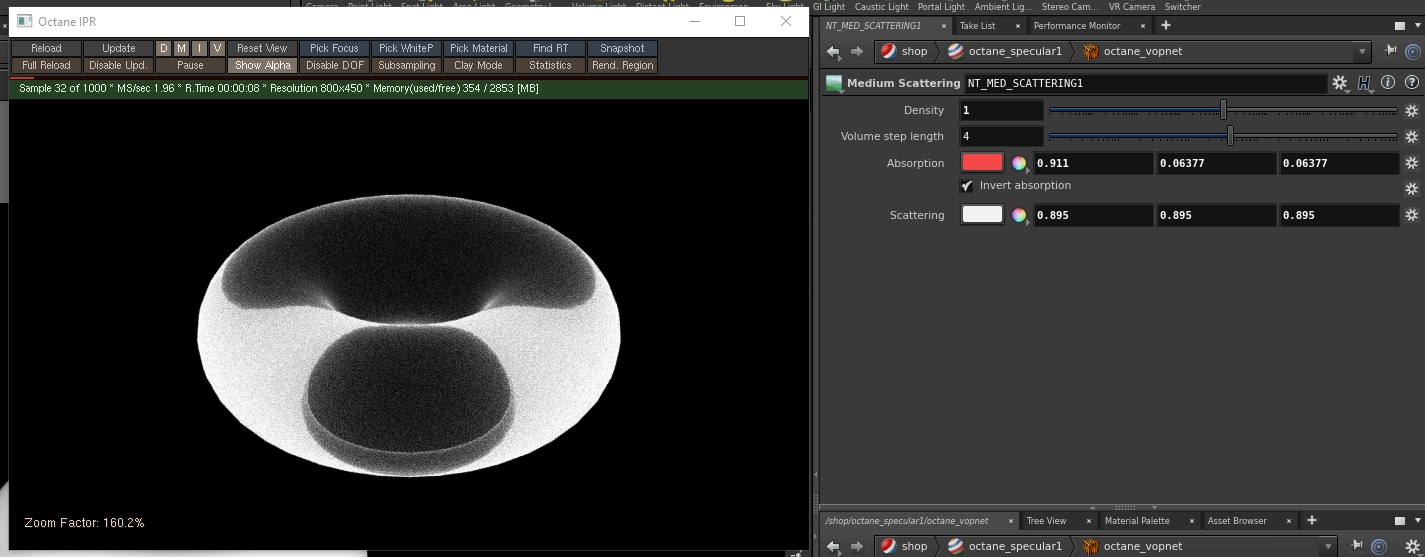Image resolution: width=1425 pixels, height=557 pixels.
Task: Click the Full Reload button
Action: tap(46, 66)
